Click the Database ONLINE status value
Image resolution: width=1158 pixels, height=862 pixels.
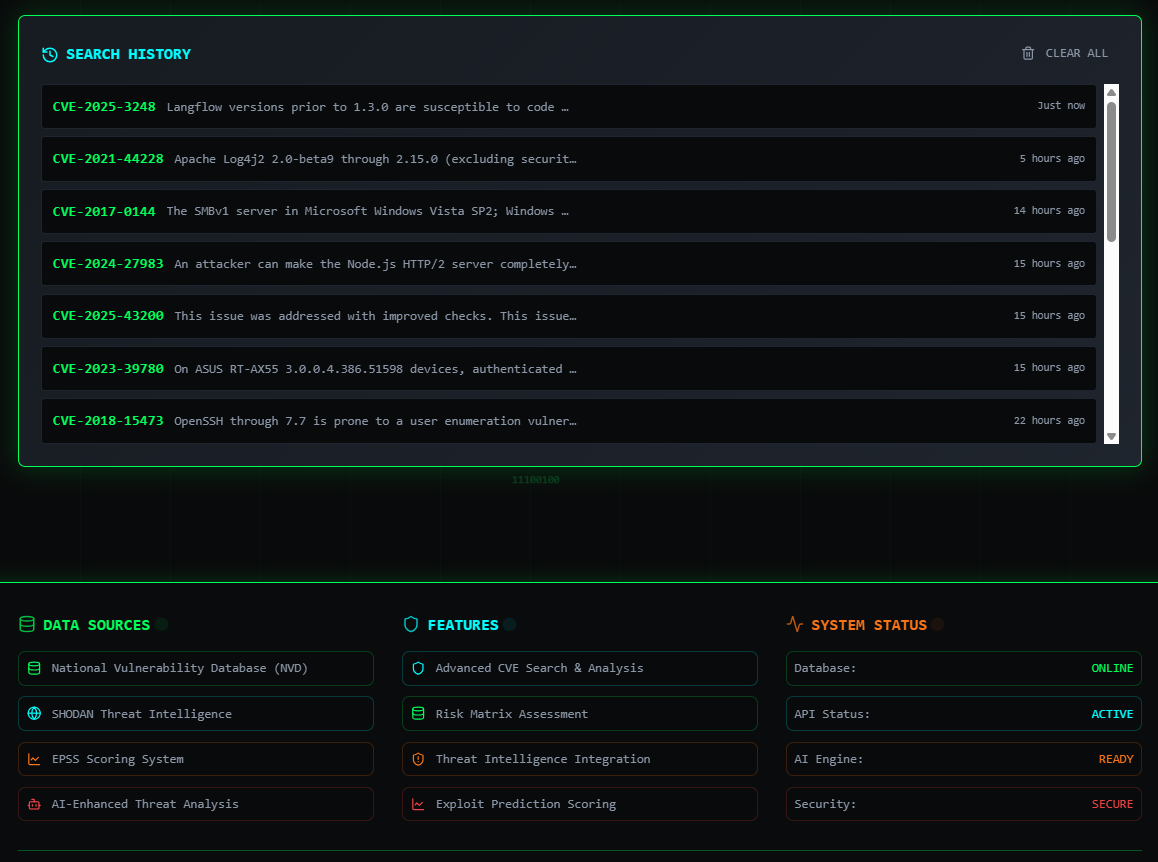point(1111,668)
